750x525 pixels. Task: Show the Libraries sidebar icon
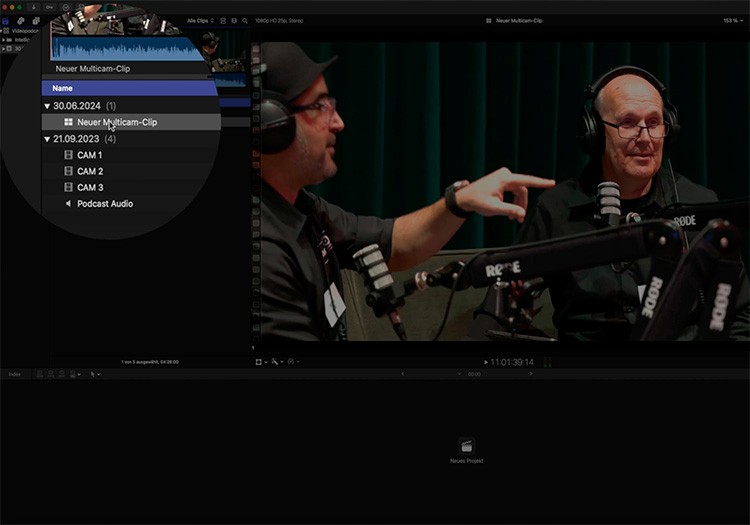[5, 21]
